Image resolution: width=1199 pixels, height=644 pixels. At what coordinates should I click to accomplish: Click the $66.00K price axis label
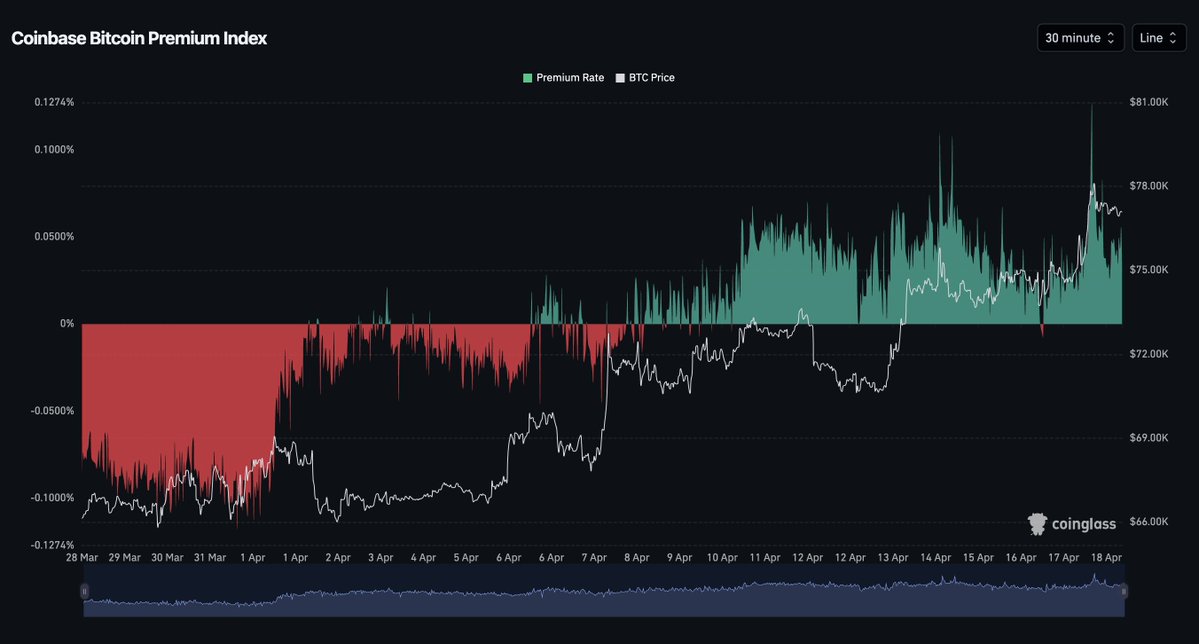pyautogui.click(x=1149, y=522)
